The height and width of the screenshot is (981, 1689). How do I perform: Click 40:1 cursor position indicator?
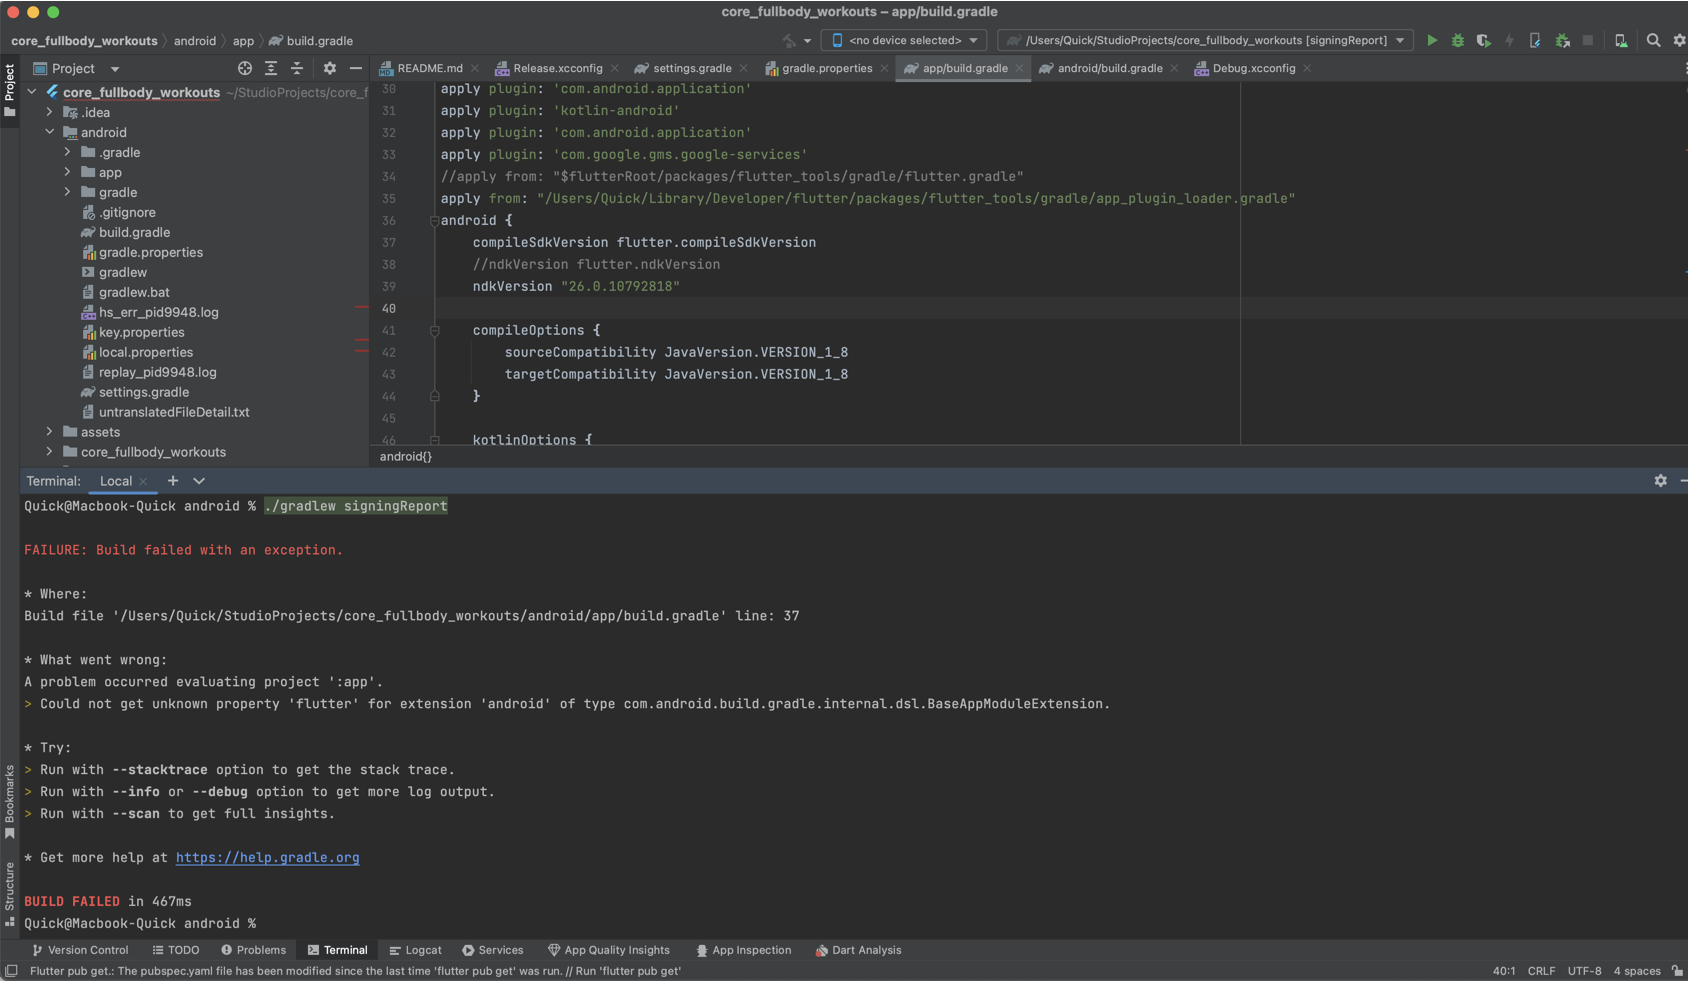coord(1504,971)
